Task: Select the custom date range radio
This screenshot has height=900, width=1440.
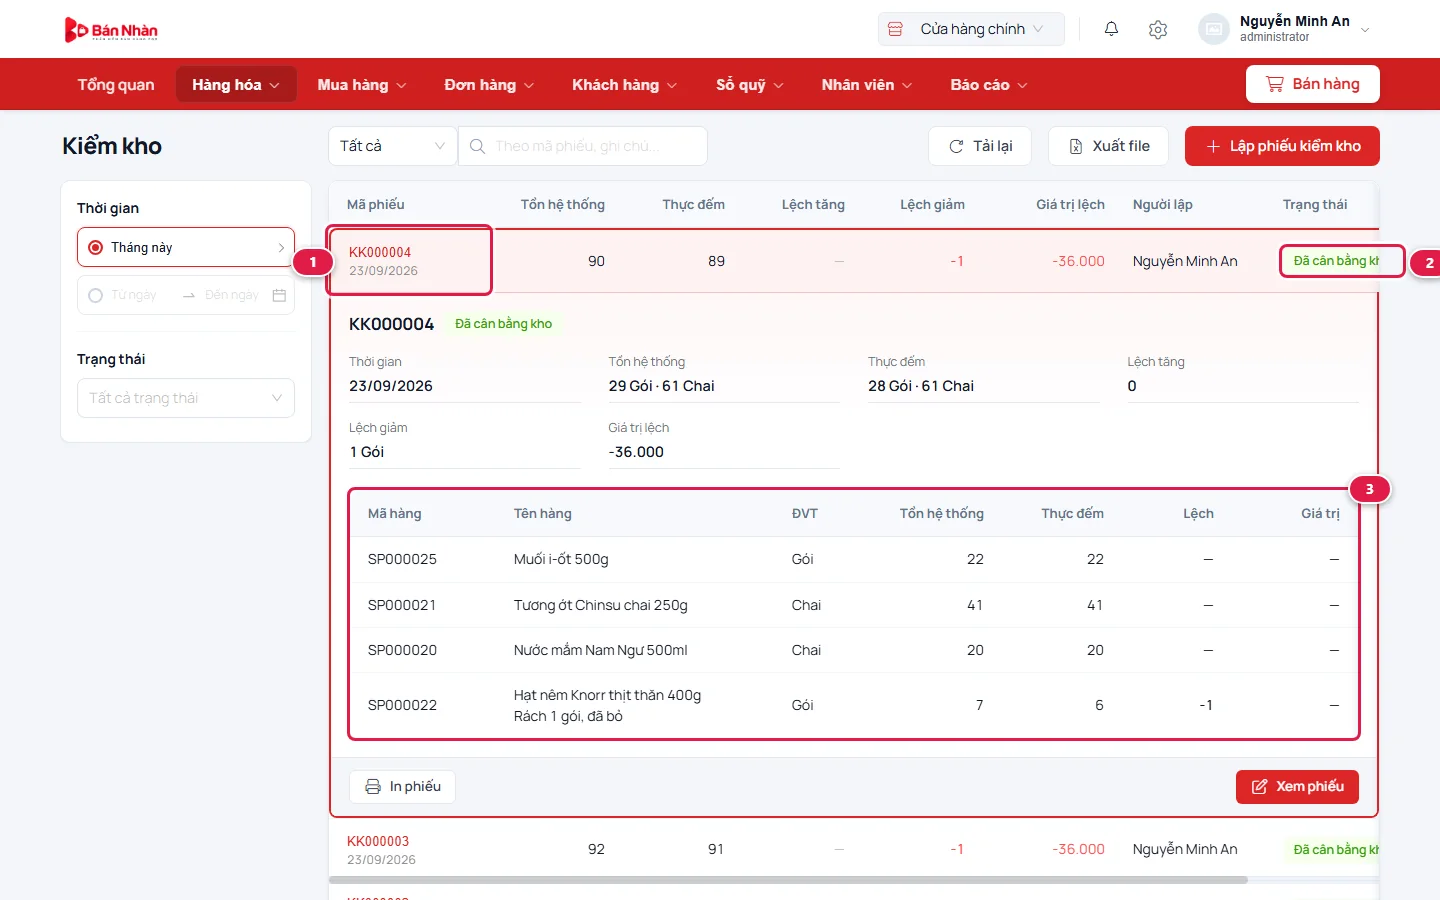Action: click(x=96, y=295)
